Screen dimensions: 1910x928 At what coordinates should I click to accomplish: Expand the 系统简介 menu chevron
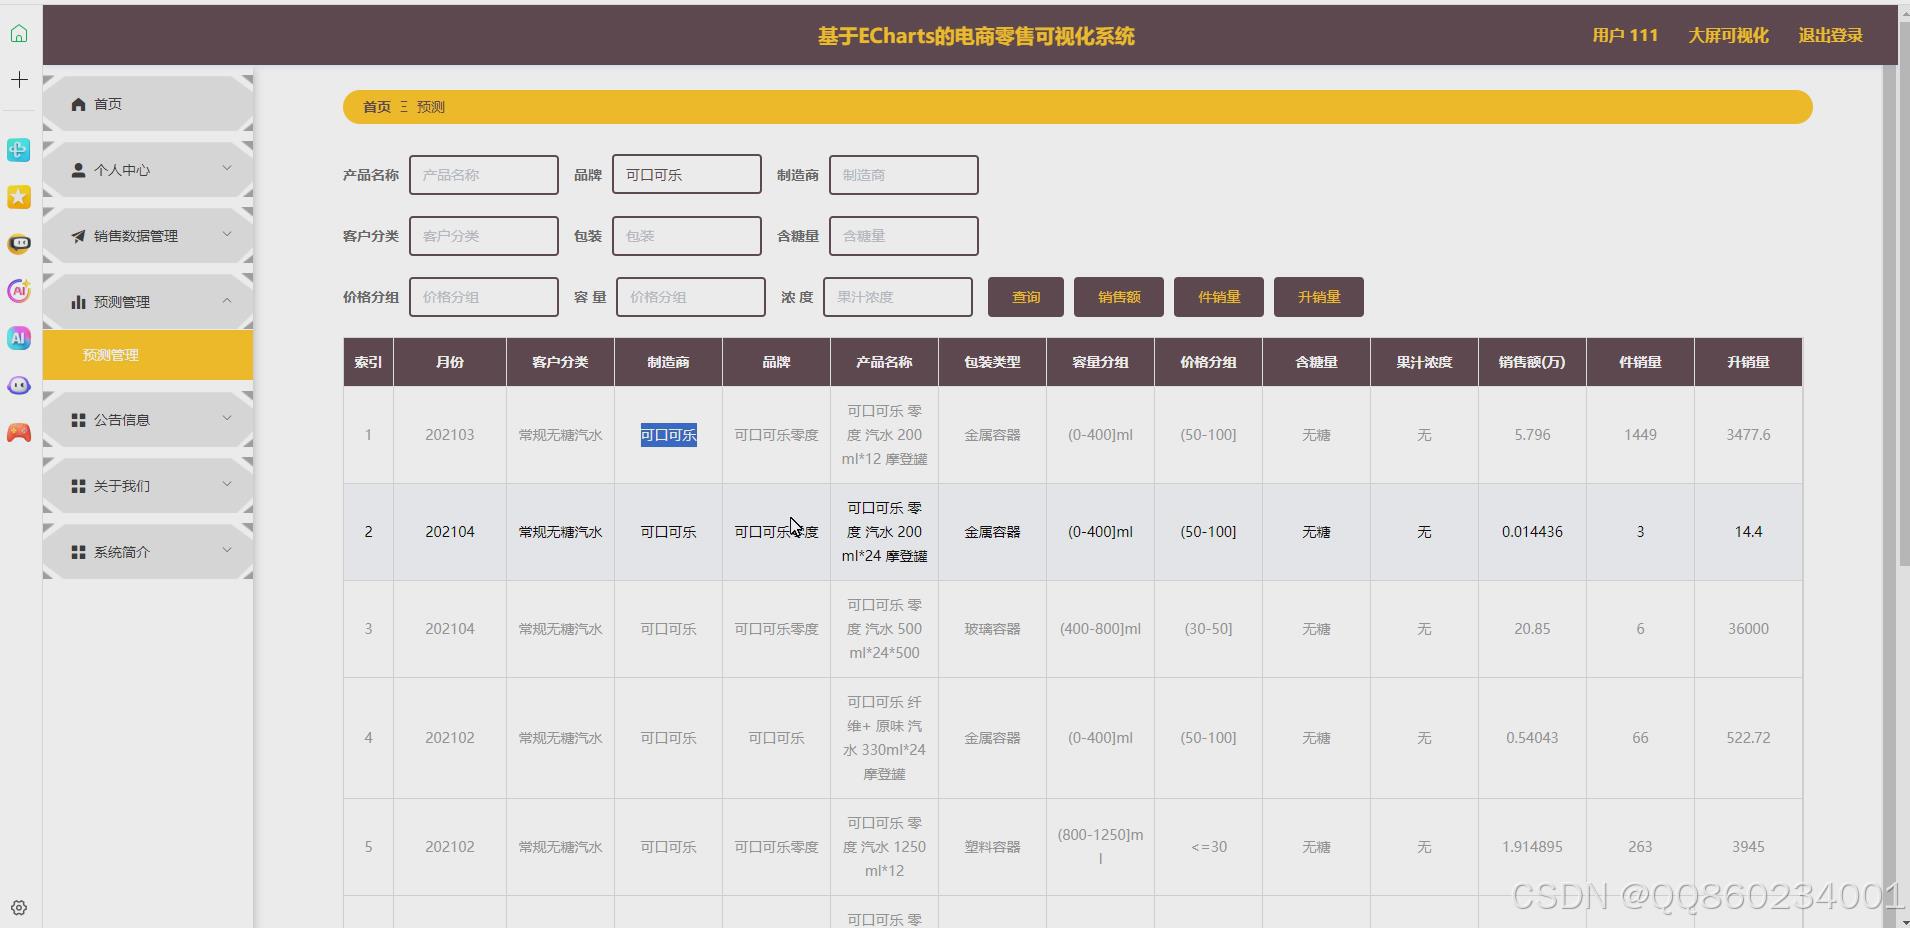tap(227, 550)
